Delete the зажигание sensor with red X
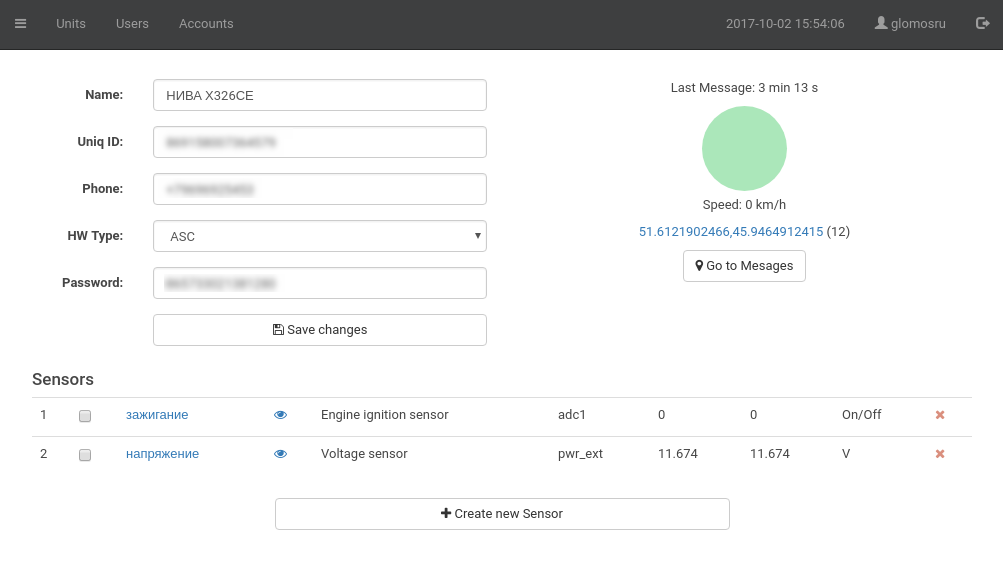The width and height of the screenshot is (1003, 570). click(939, 415)
